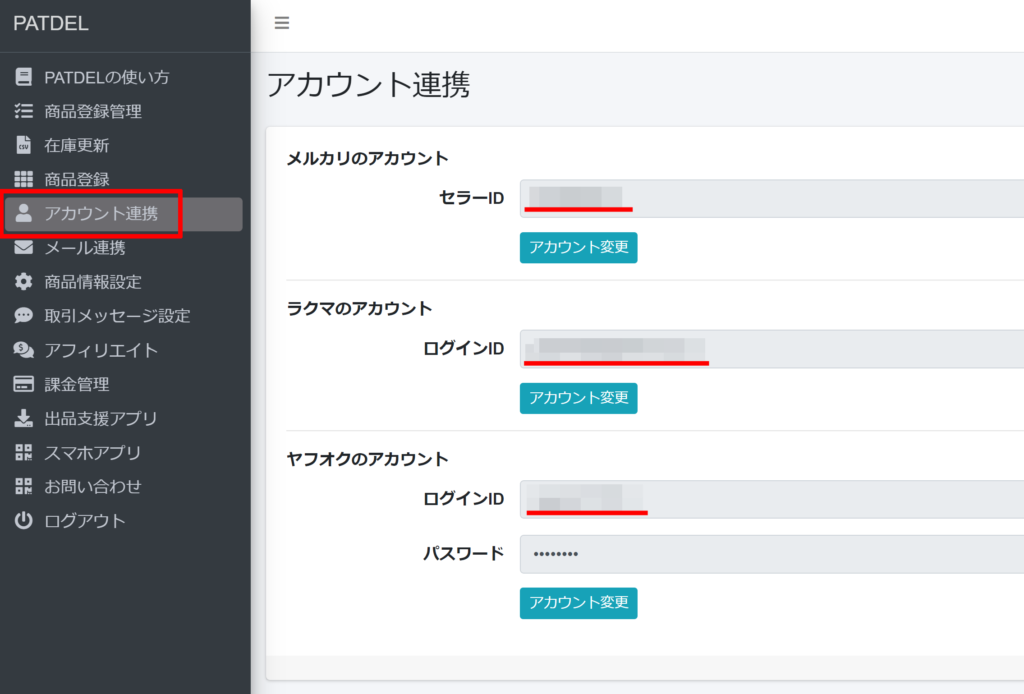Image resolution: width=1024 pixels, height=694 pixels.
Task: Click the download icon beside 出品支援アプリ
Action: 24,418
